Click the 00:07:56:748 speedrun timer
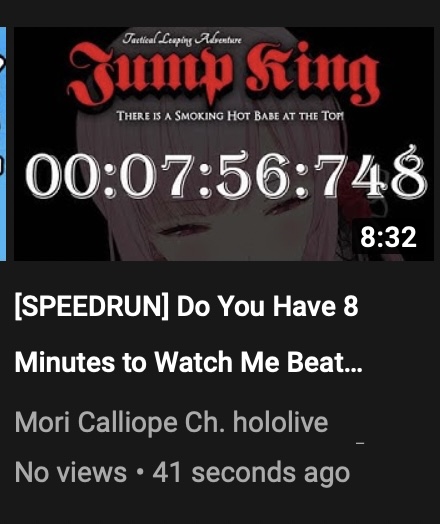This screenshot has height=524, width=440. [x=226, y=174]
